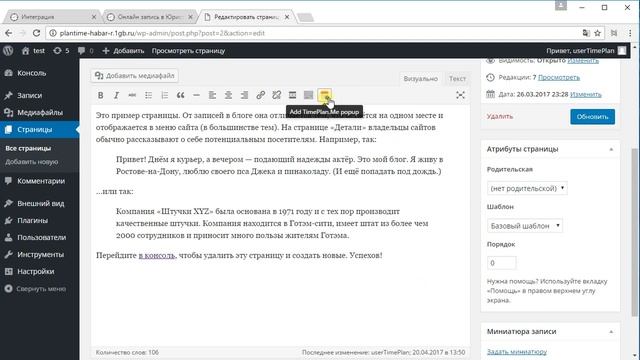640x360 pixels.
Task: Open updates indicator in admin bar
Action: 61,51
